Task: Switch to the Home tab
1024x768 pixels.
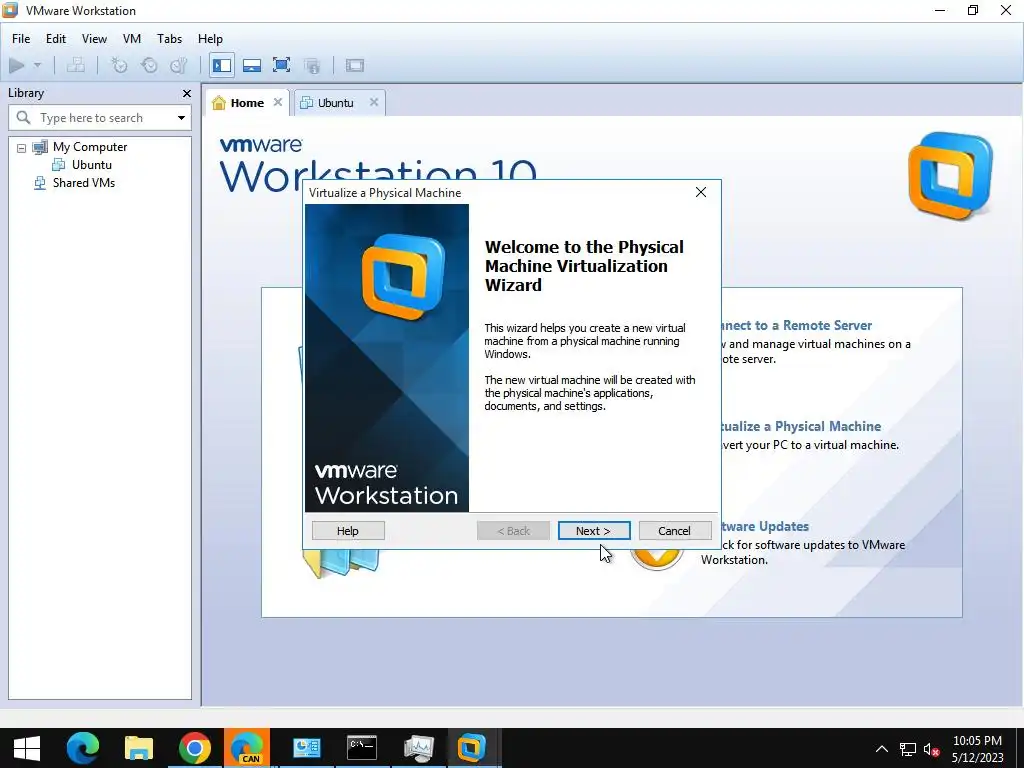Action: (x=247, y=103)
